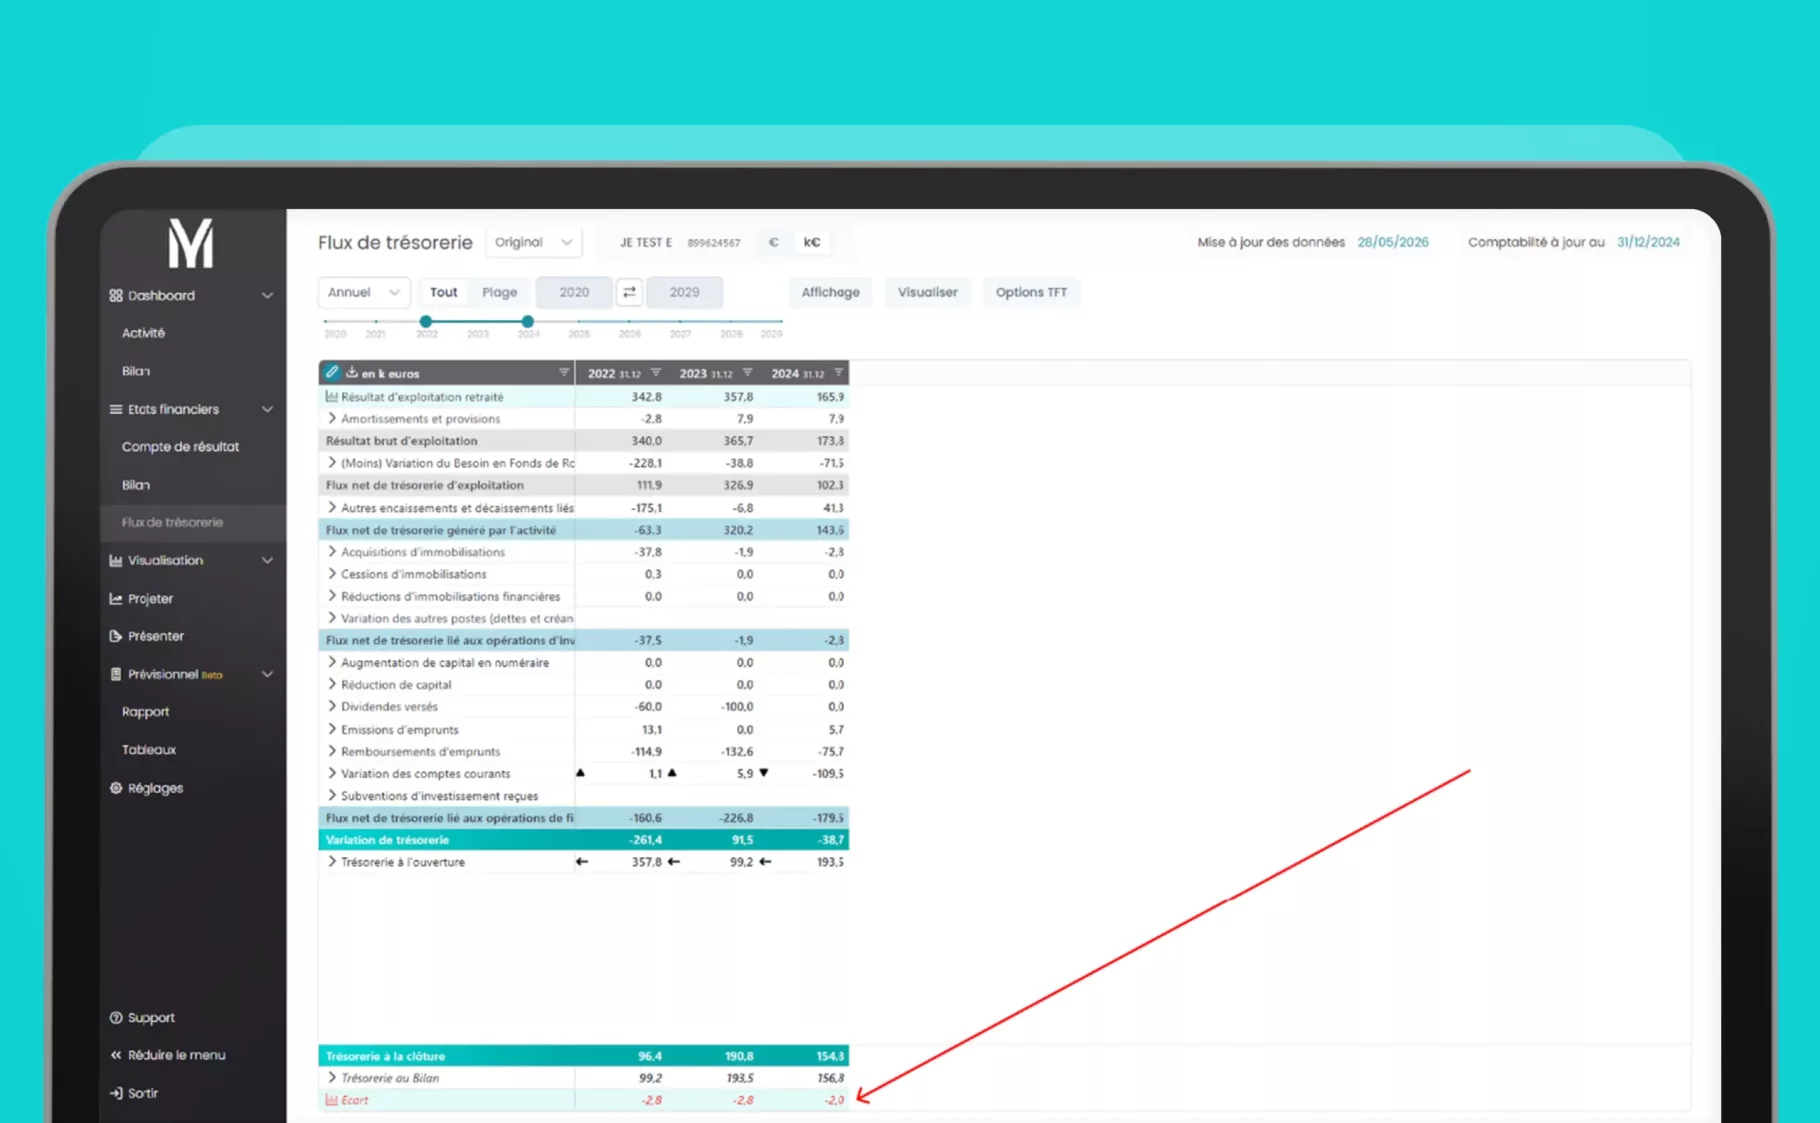This screenshot has width=1820, height=1123.
Task: Click the Réglages gear icon
Action: click(x=116, y=788)
